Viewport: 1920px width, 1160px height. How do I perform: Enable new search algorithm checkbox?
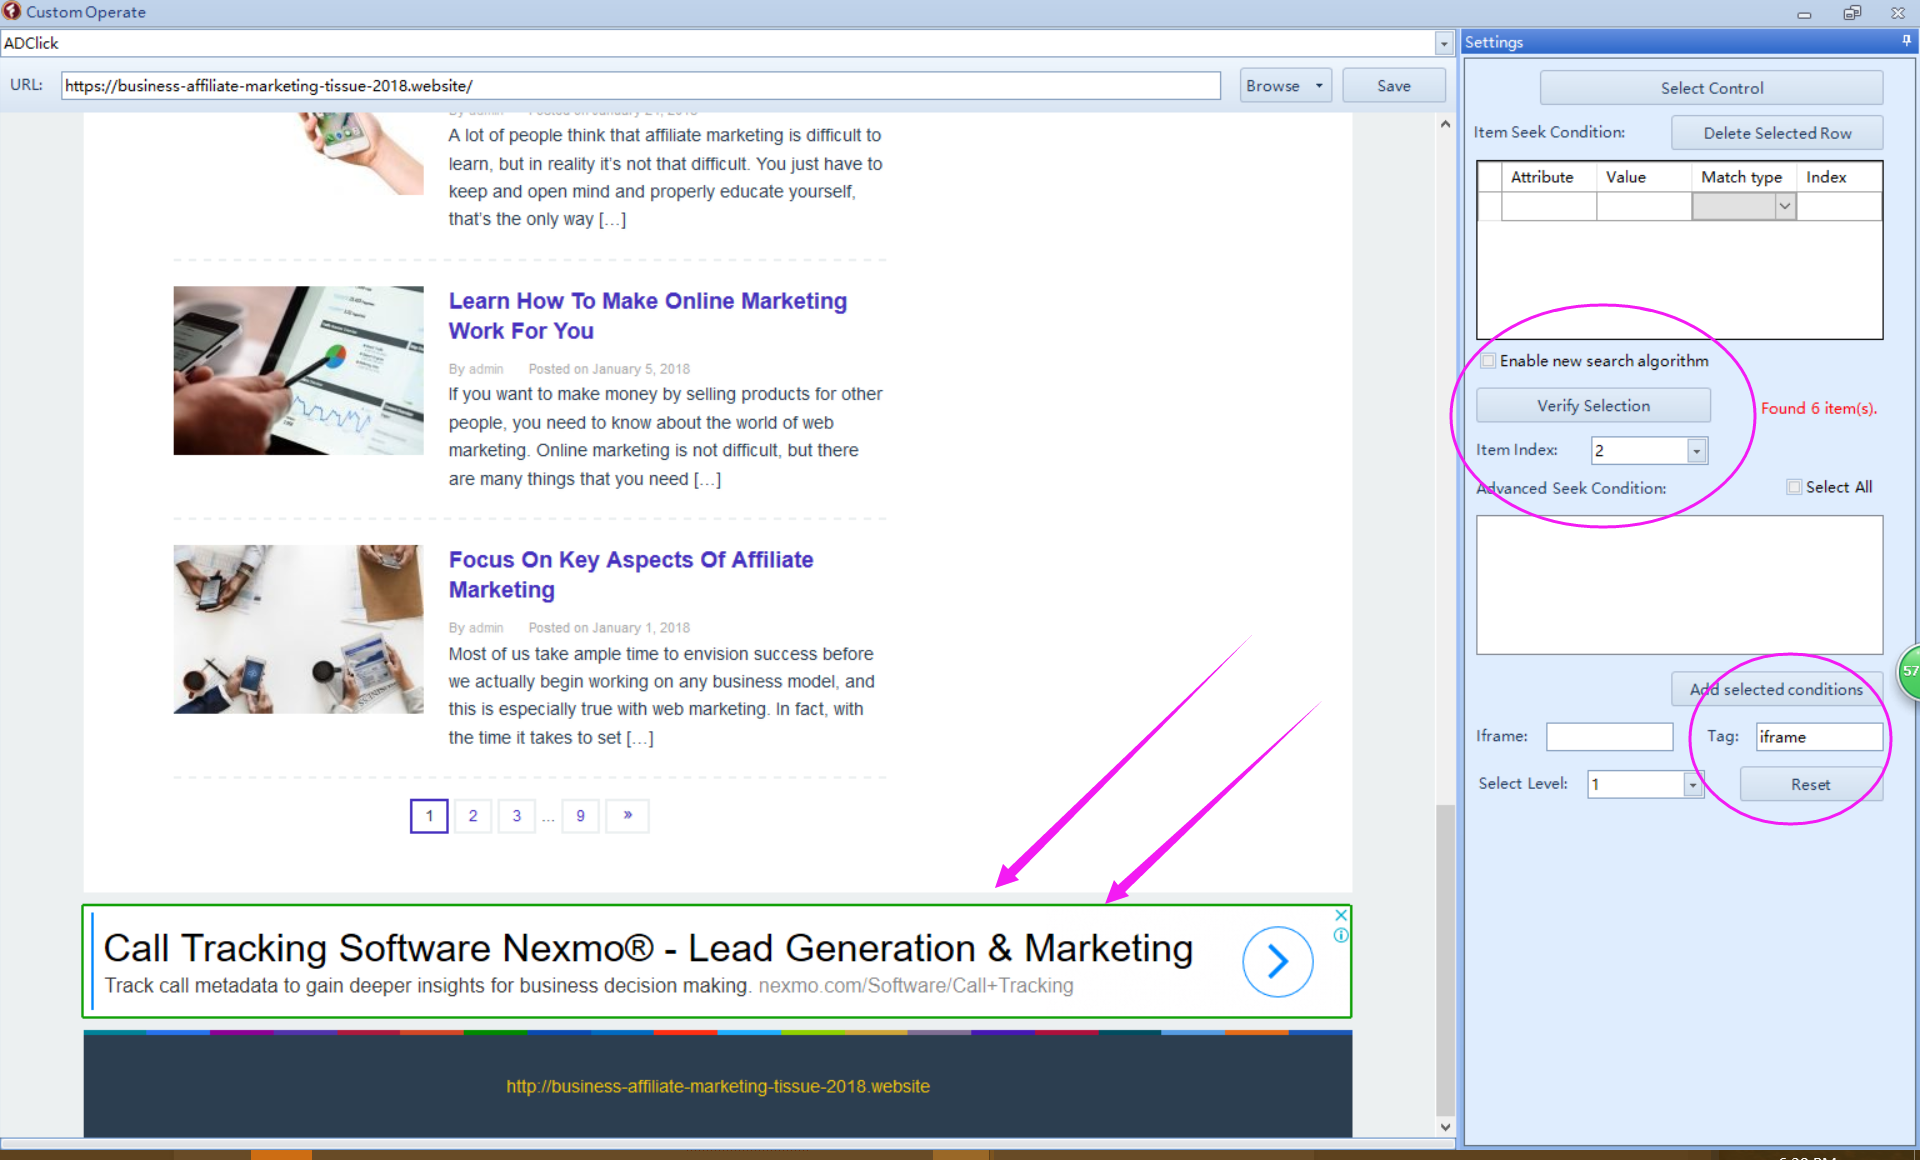1489,361
